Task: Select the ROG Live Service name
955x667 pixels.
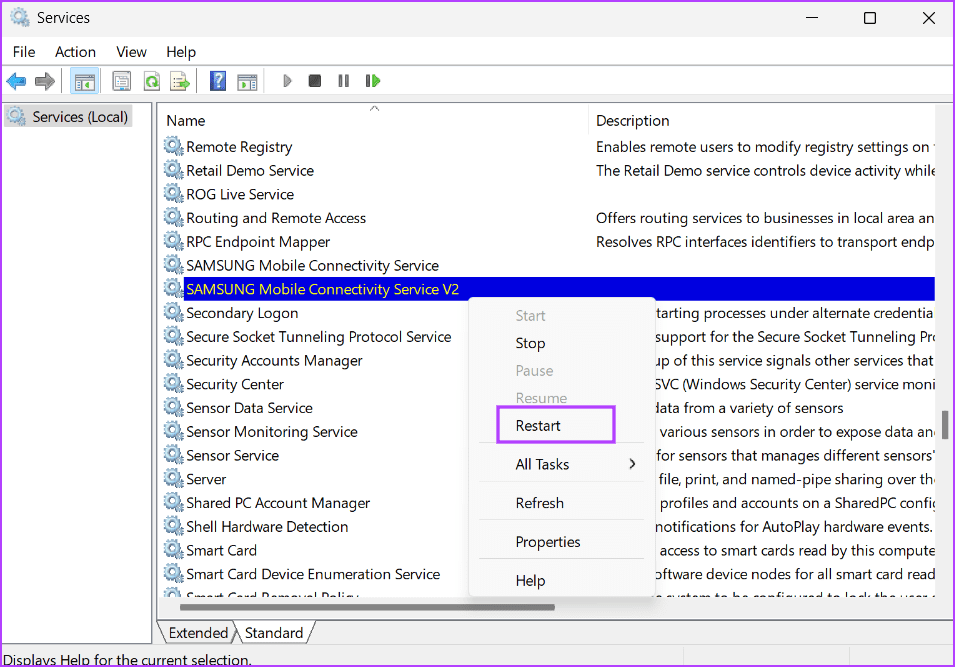Action: pyautogui.click(x=240, y=194)
